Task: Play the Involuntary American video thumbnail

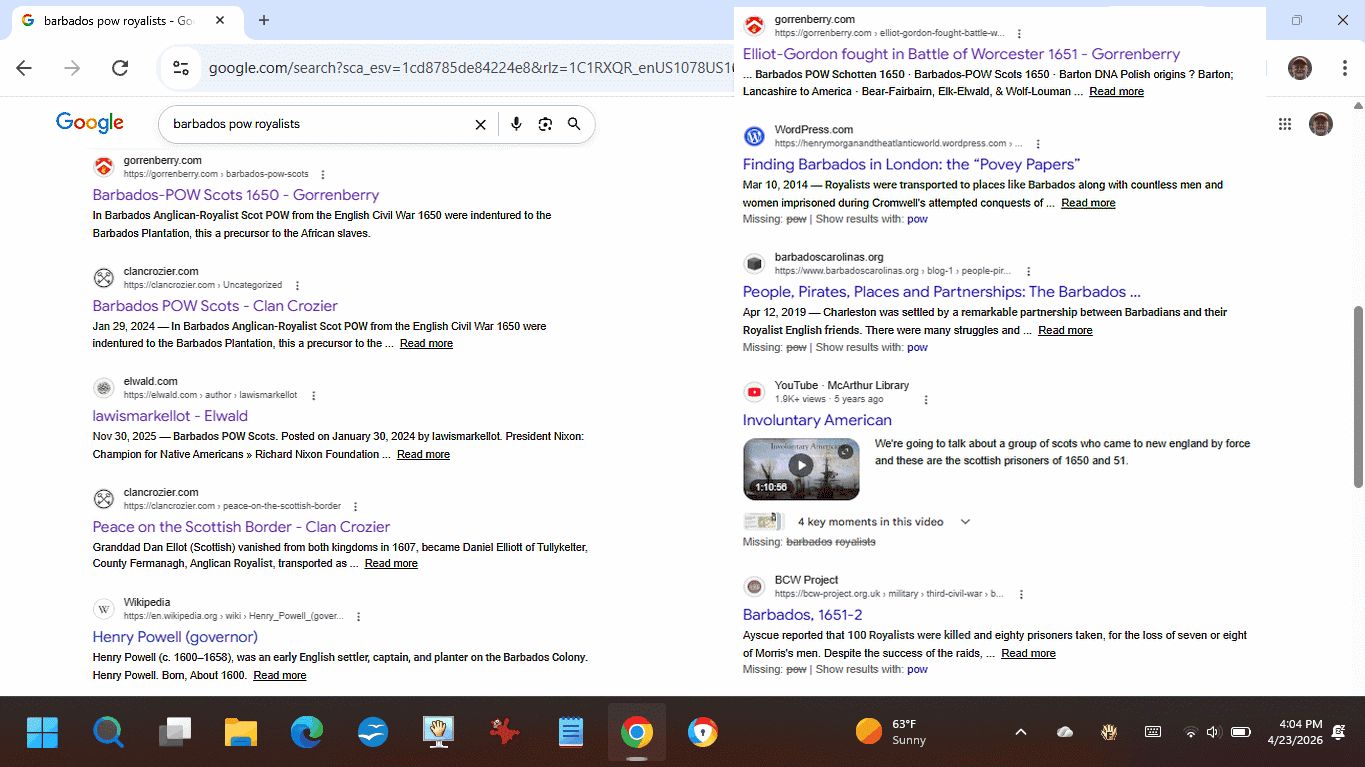Action: tap(801, 466)
